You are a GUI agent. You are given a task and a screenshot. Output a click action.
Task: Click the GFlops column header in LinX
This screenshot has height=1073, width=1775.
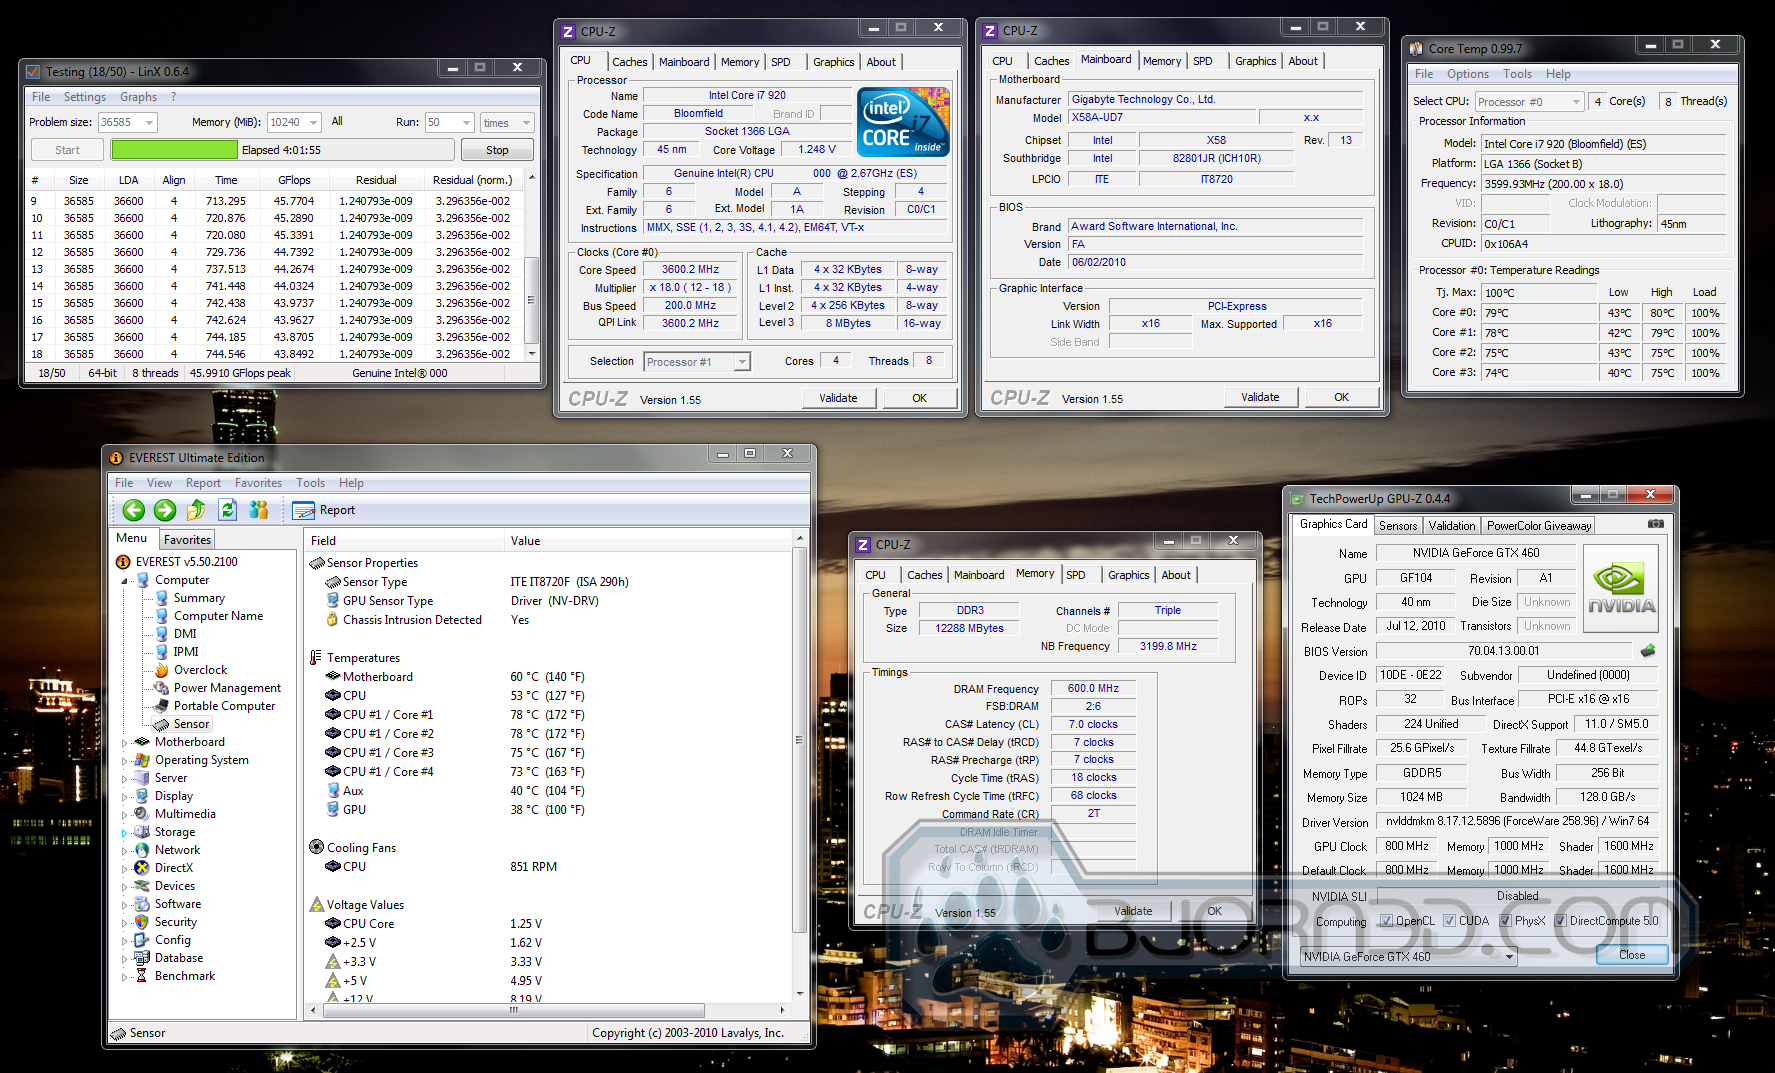coord(294,180)
